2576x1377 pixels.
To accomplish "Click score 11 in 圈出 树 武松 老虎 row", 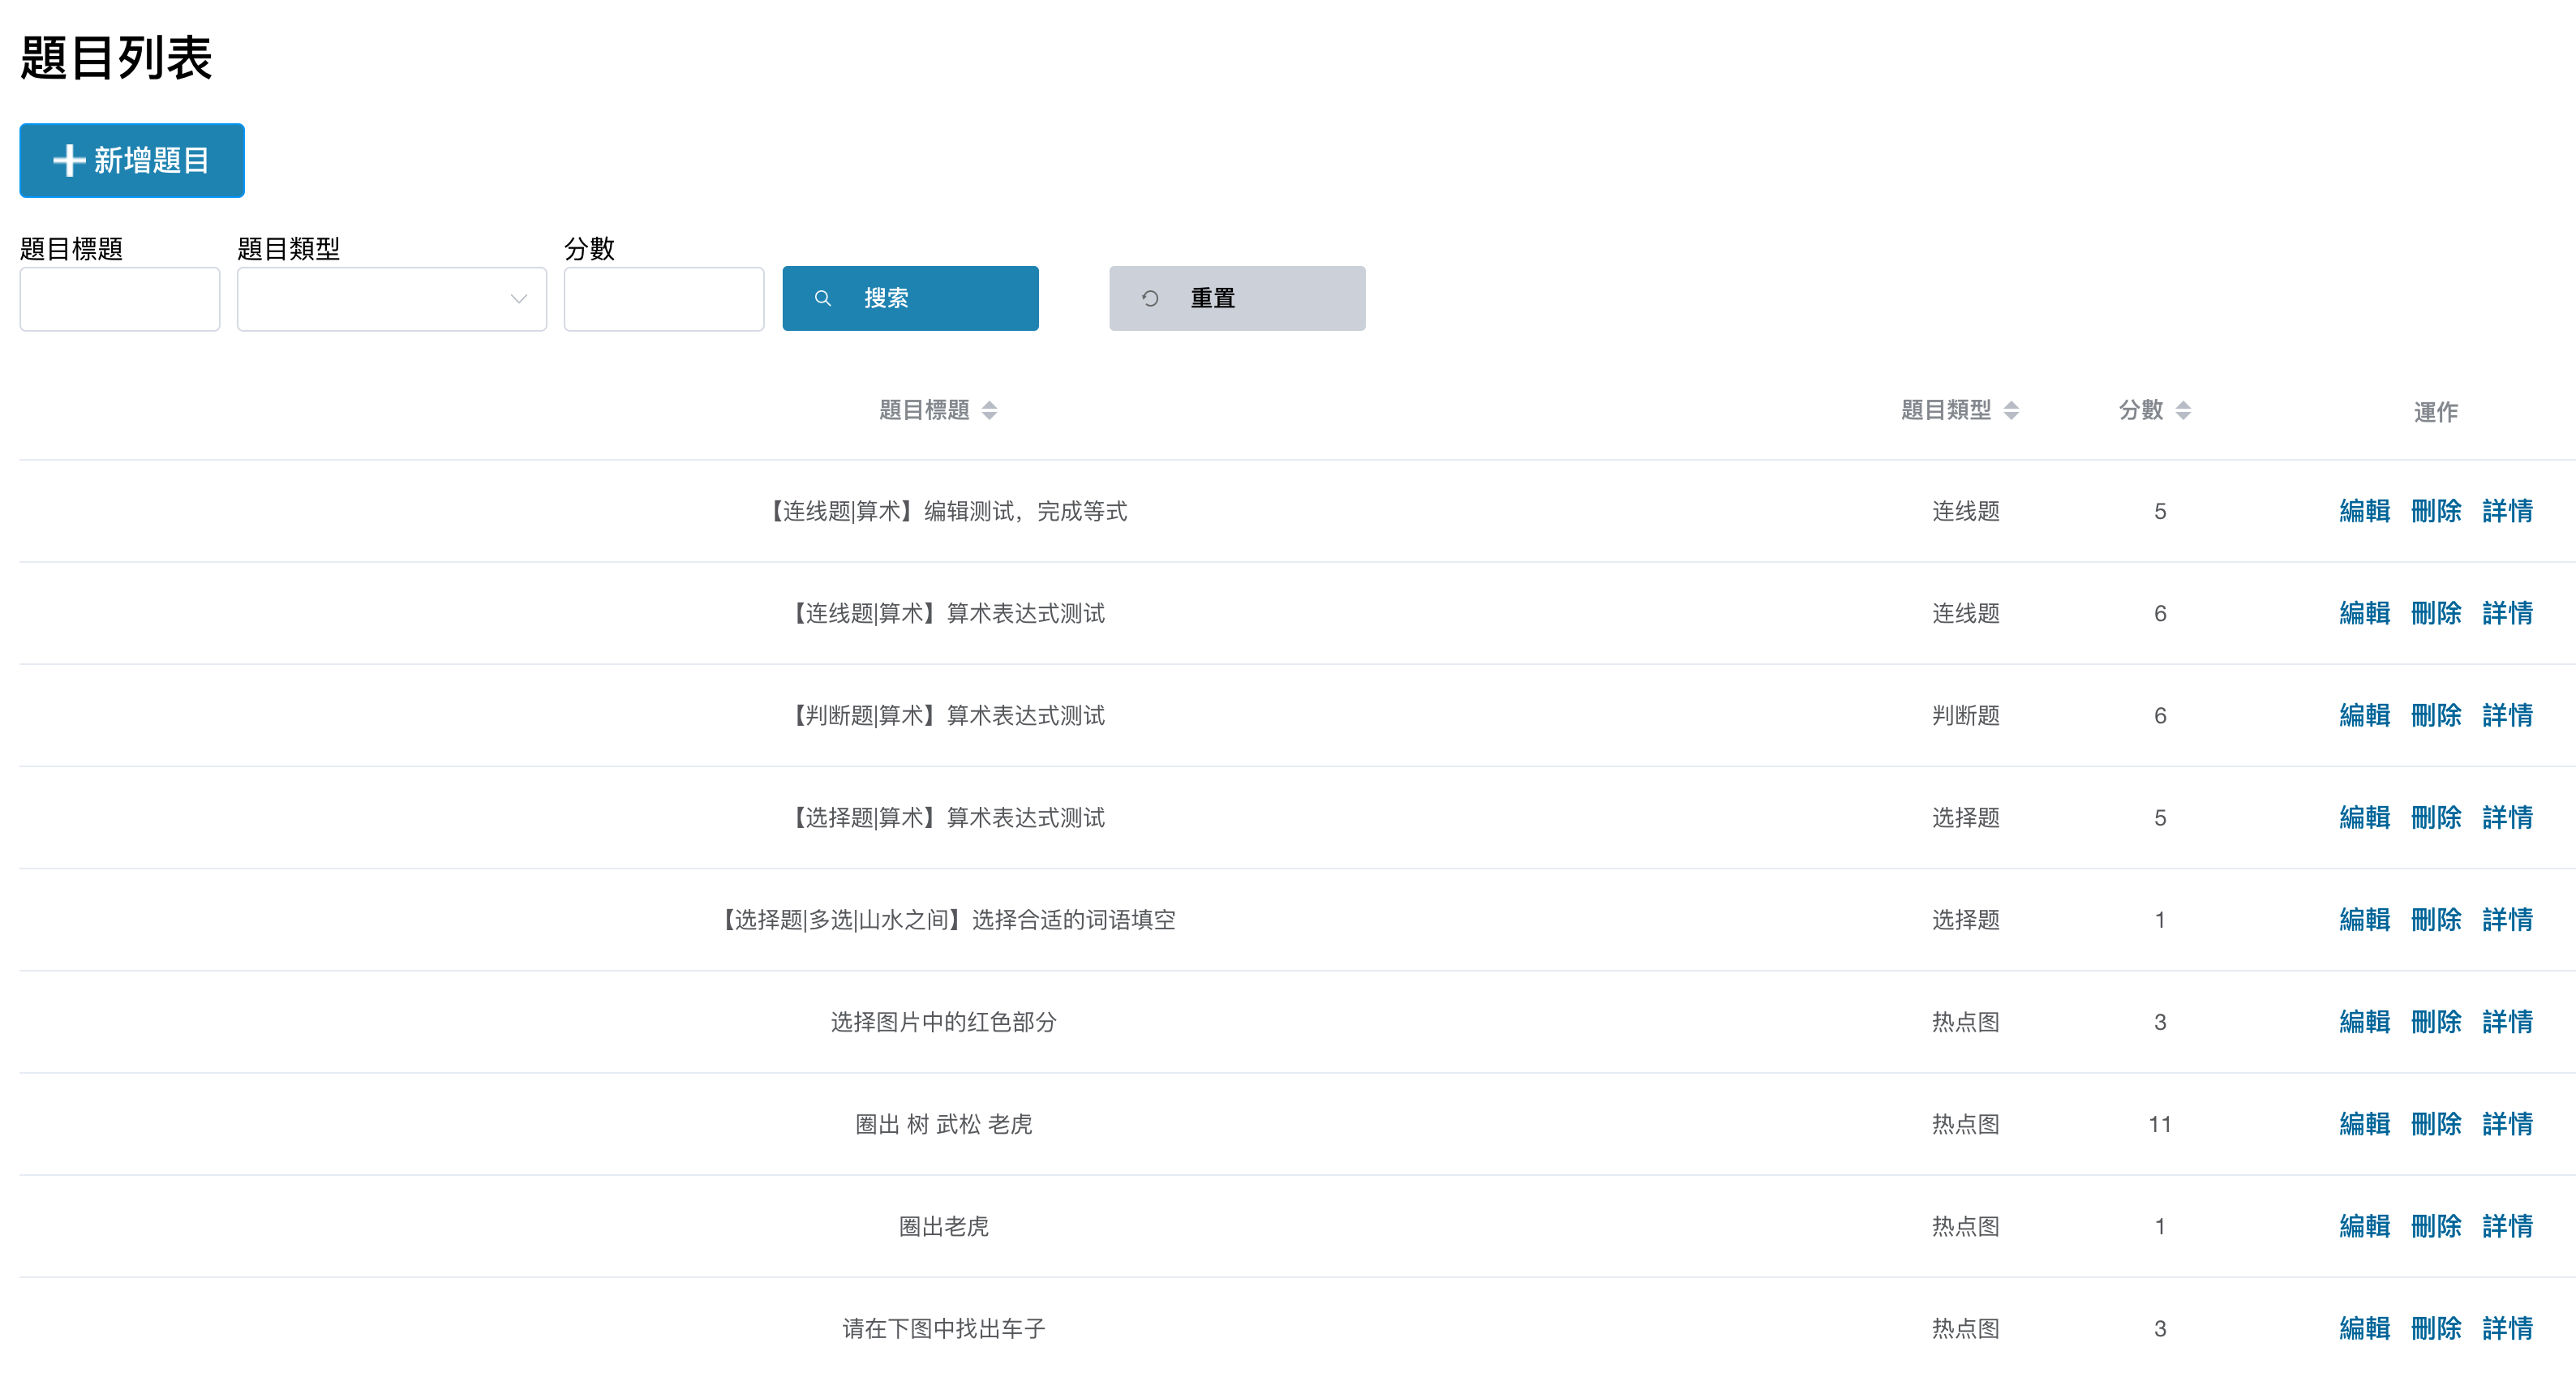I will [x=2160, y=1124].
